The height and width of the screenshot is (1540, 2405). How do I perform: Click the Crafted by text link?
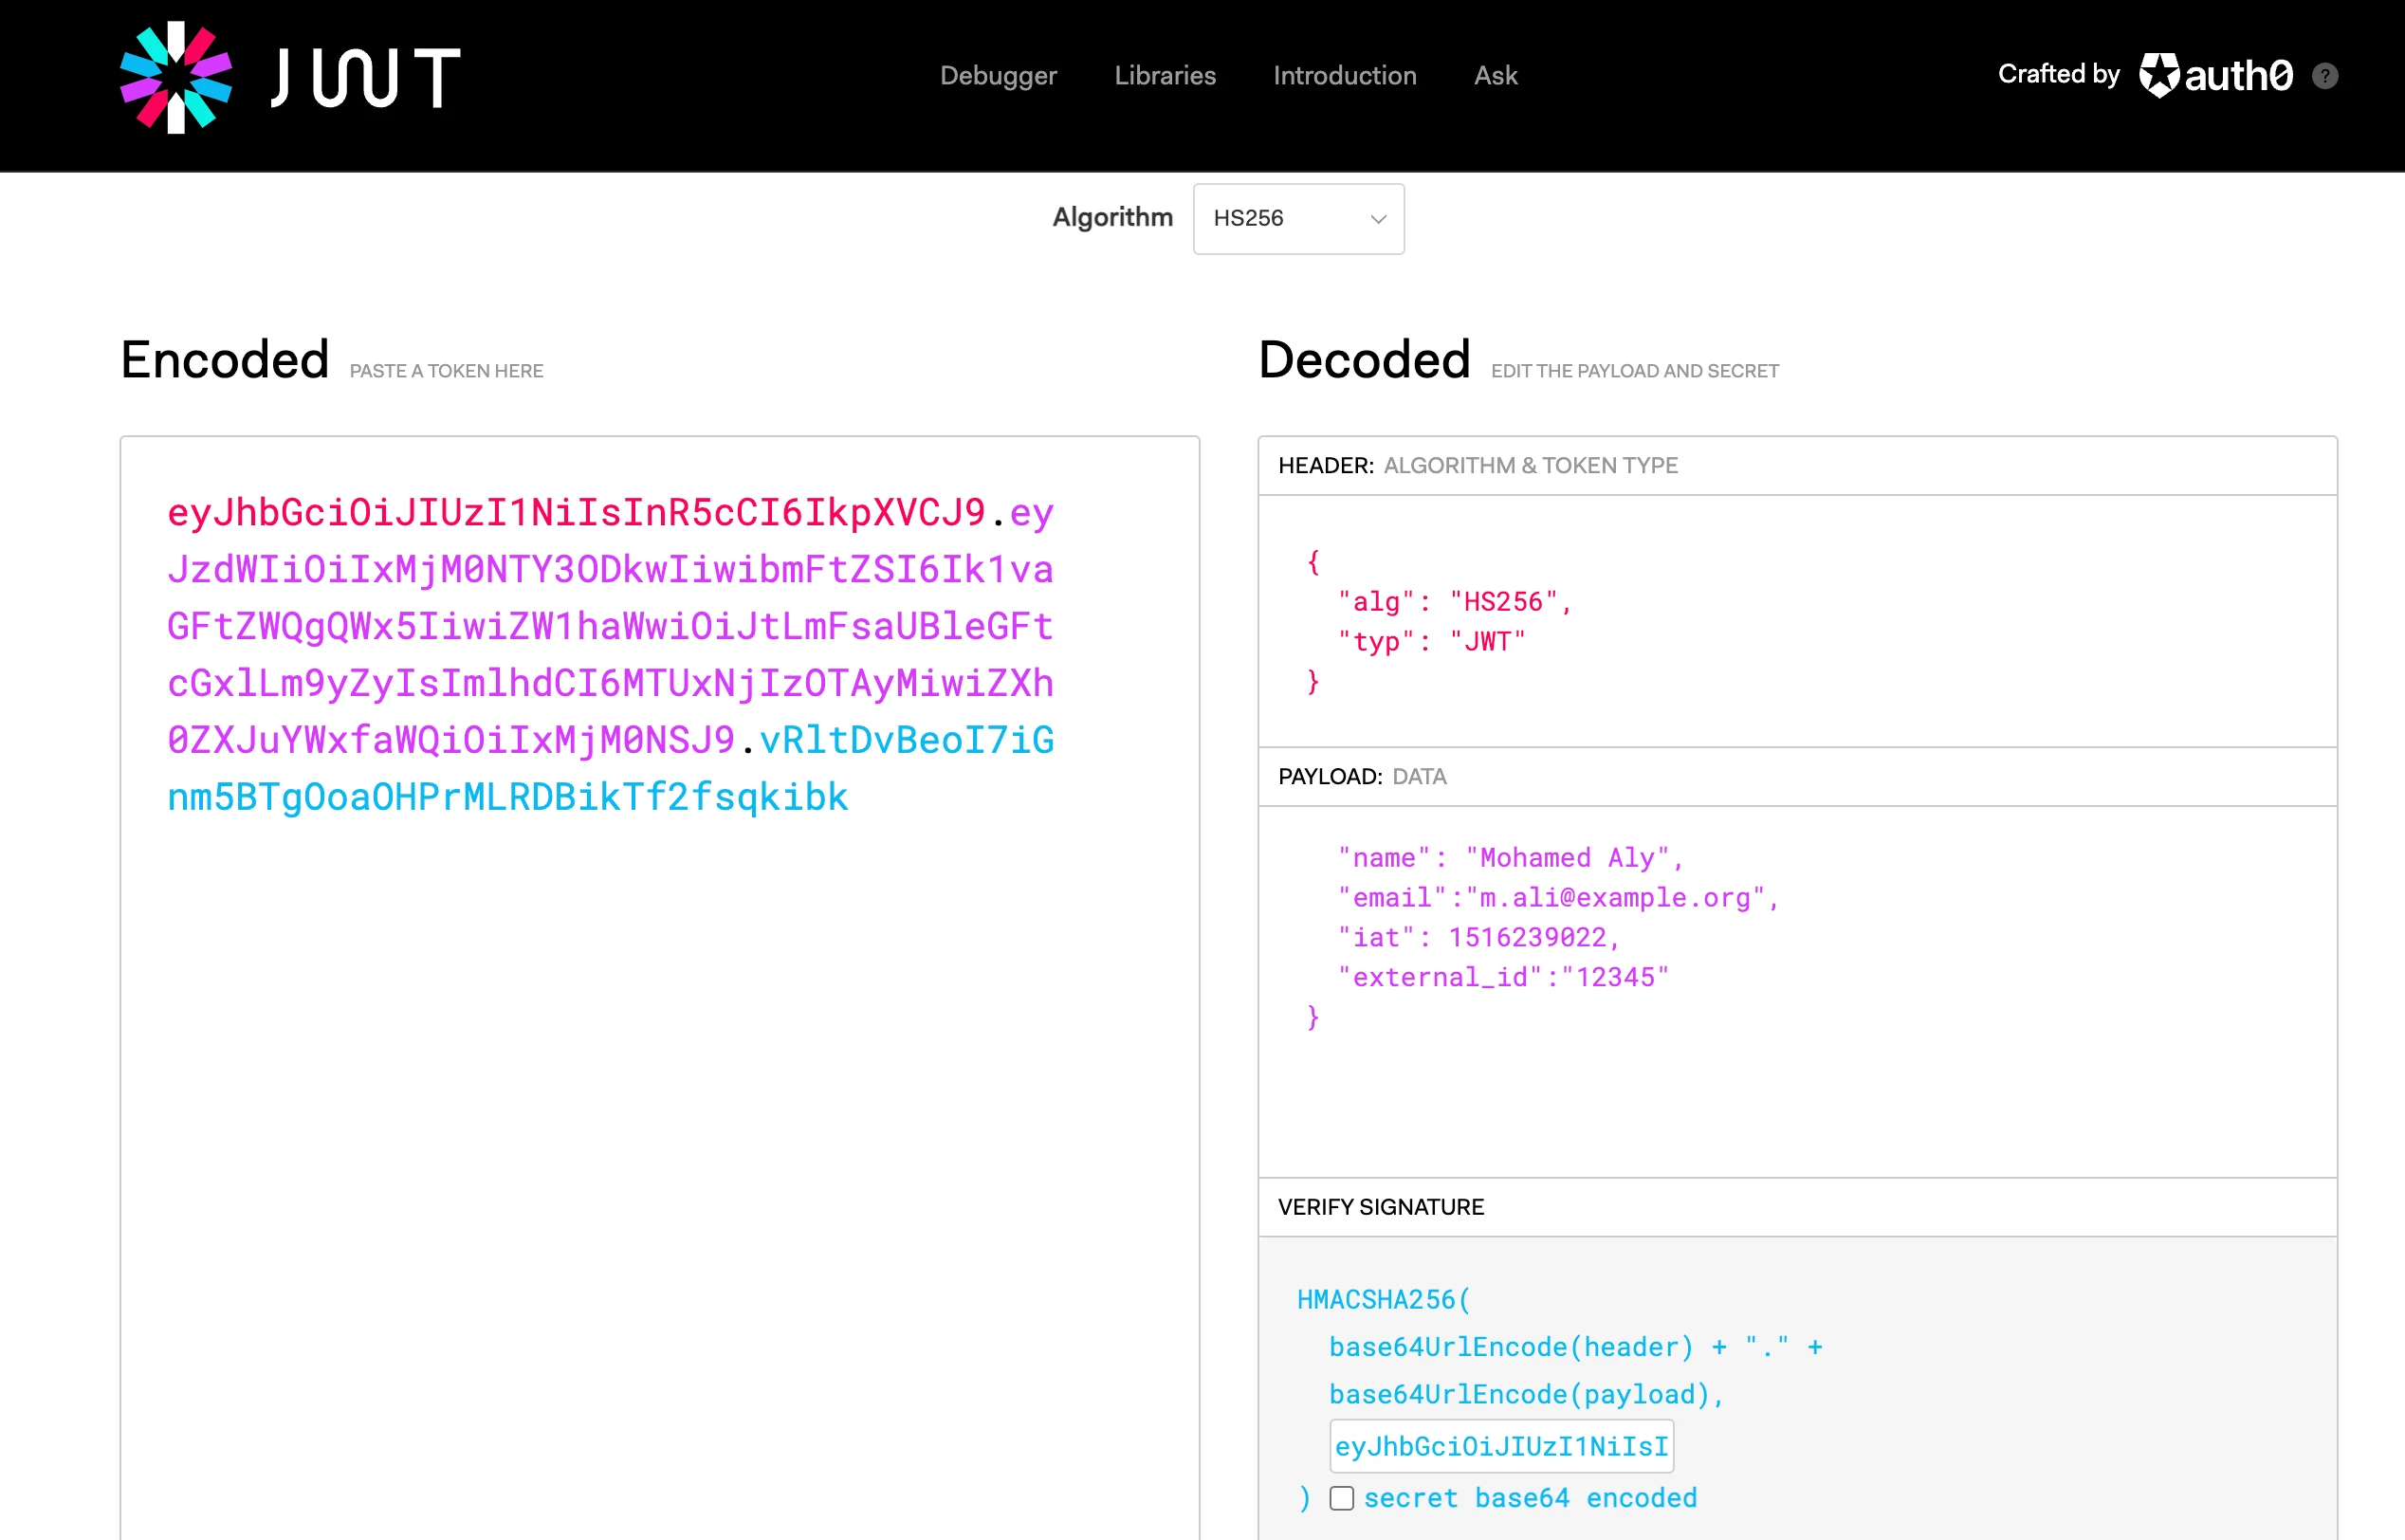[x=2058, y=74]
